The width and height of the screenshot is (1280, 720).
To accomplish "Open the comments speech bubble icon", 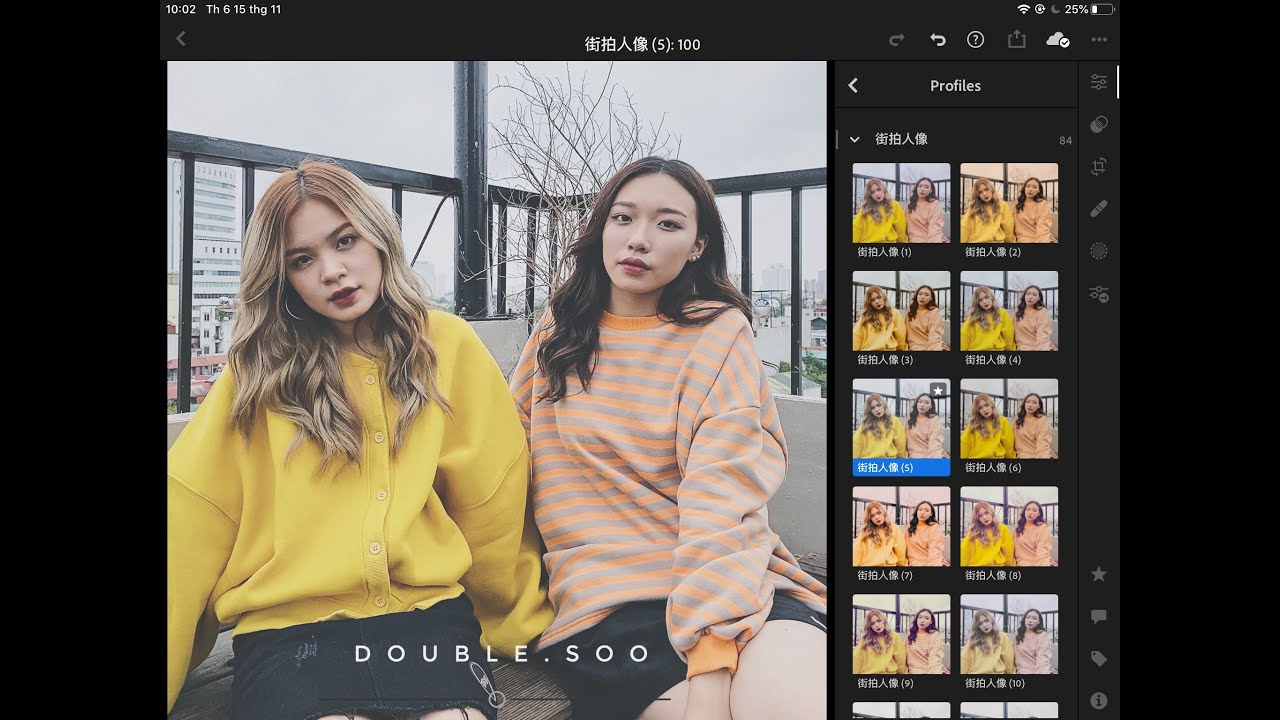I will [x=1099, y=617].
